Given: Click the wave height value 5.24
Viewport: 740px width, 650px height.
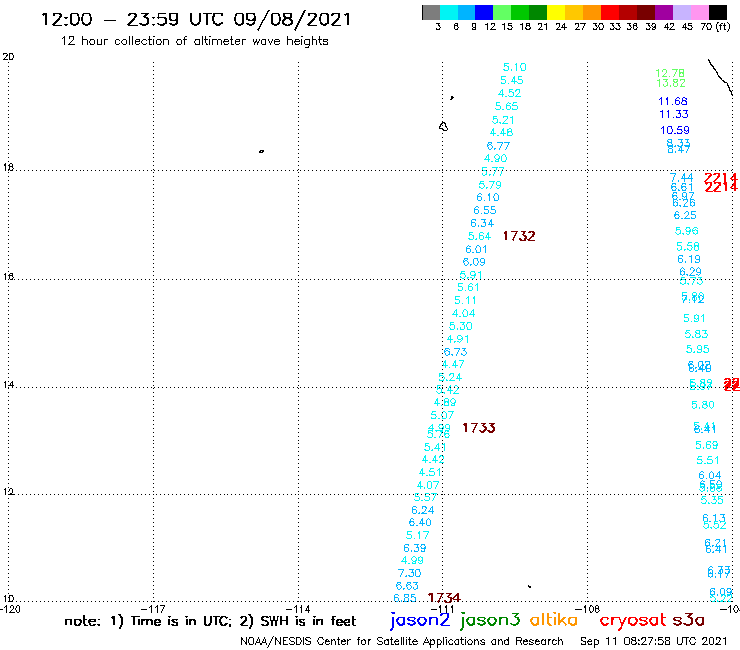Looking at the screenshot, I should click(450, 377).
